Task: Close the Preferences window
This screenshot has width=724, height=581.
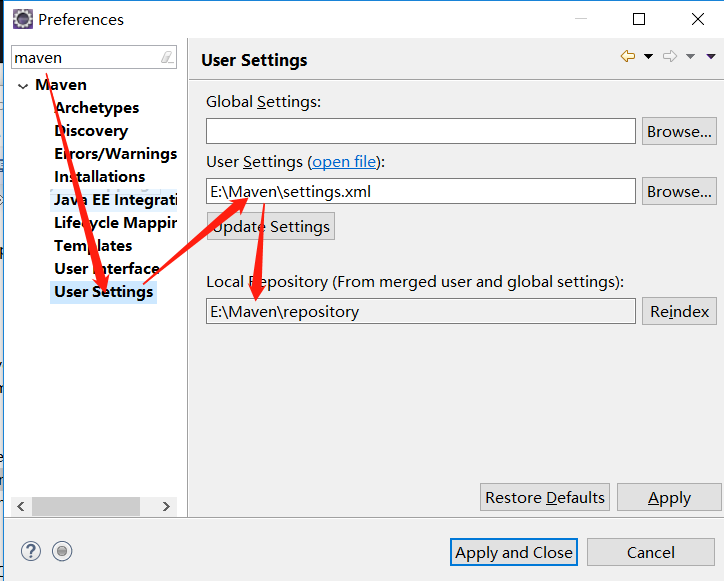Action: (698, 19)
